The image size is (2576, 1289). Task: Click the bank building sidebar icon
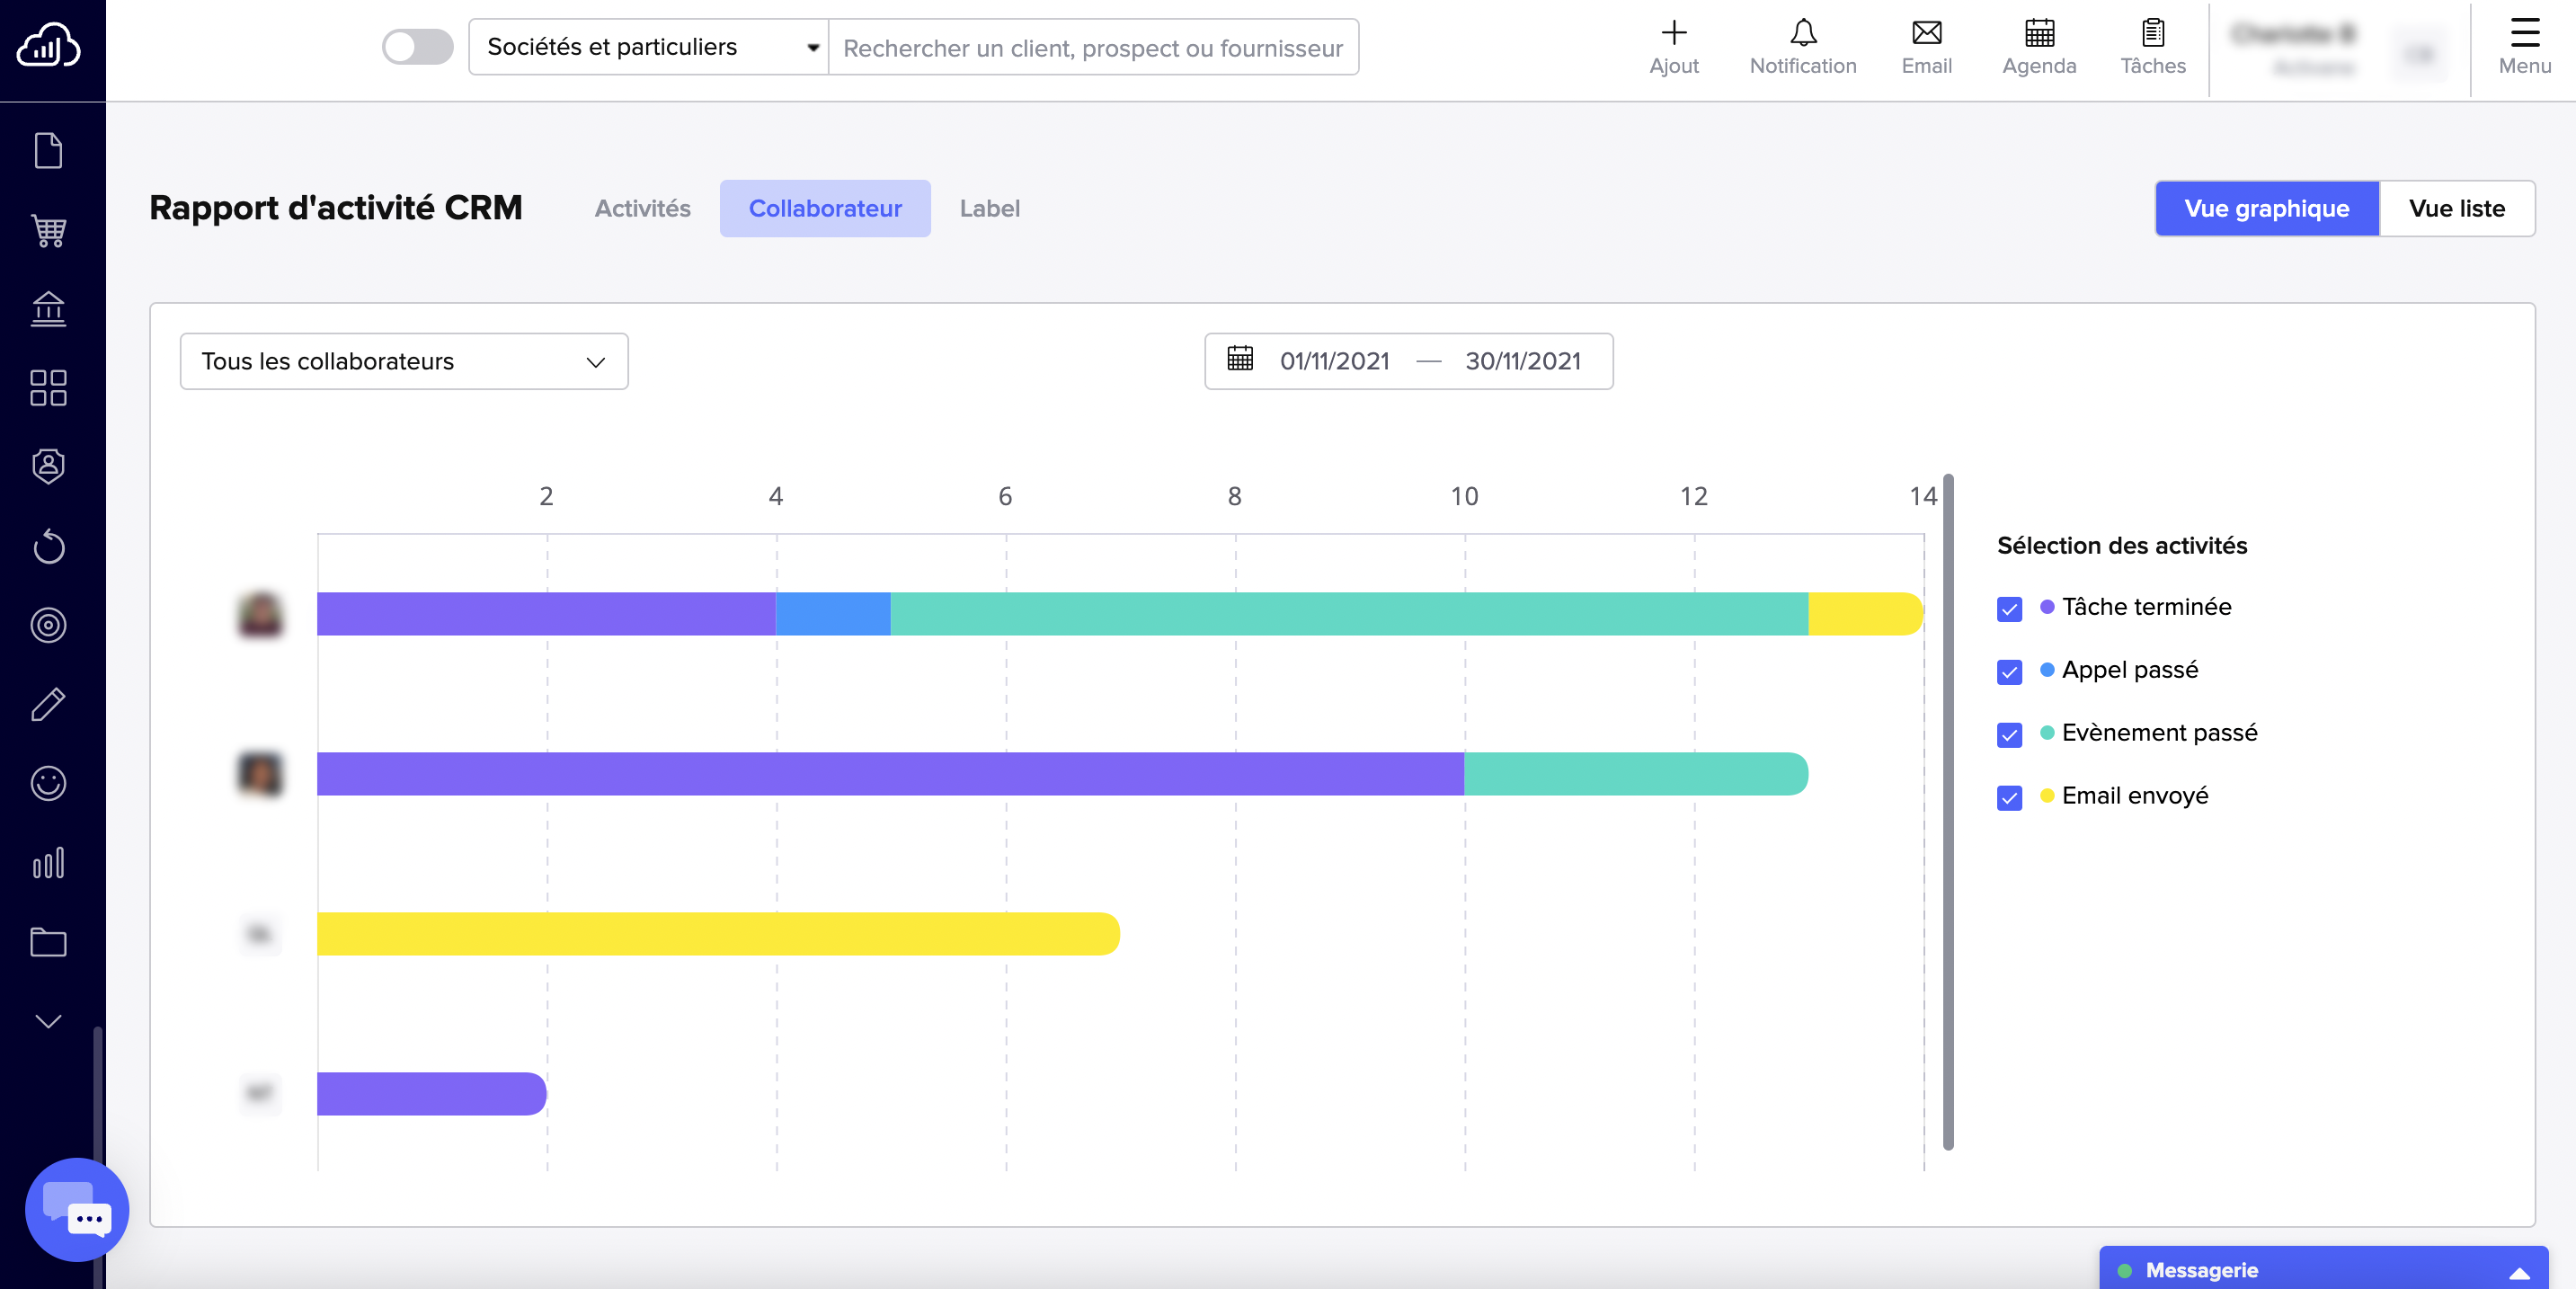coord(48,309)
